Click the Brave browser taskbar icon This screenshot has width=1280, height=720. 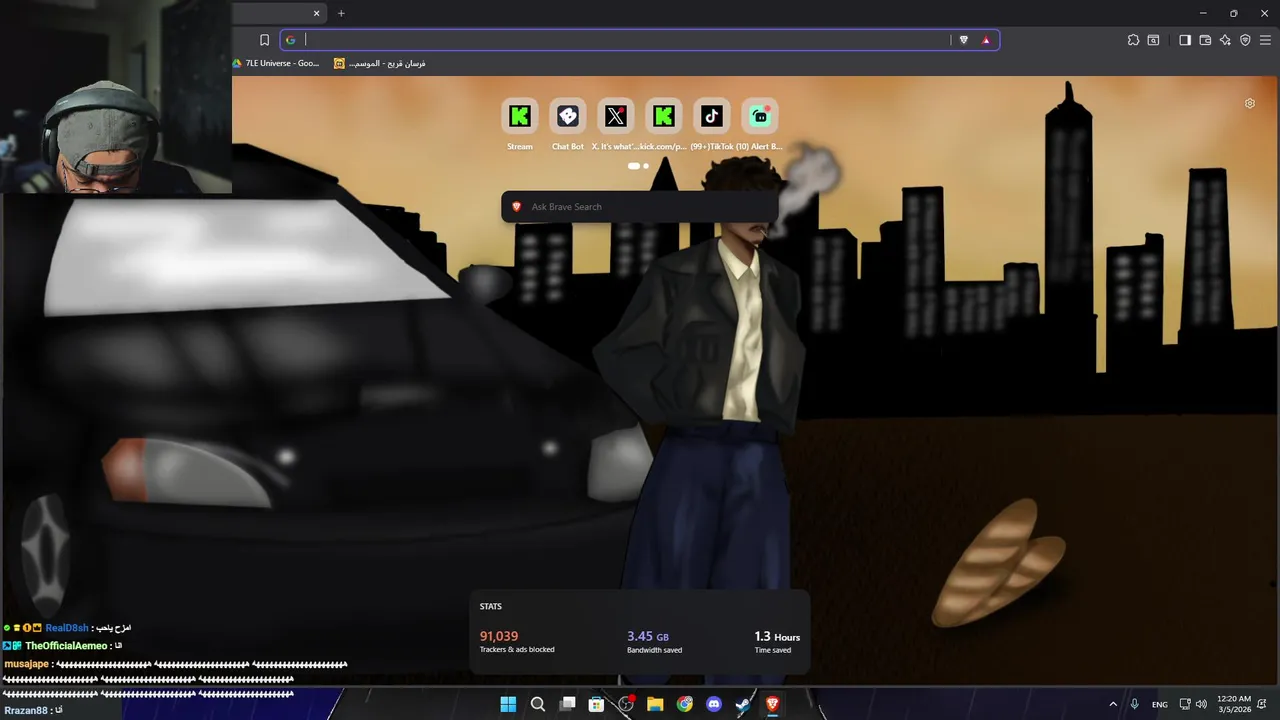click(772, 704)
